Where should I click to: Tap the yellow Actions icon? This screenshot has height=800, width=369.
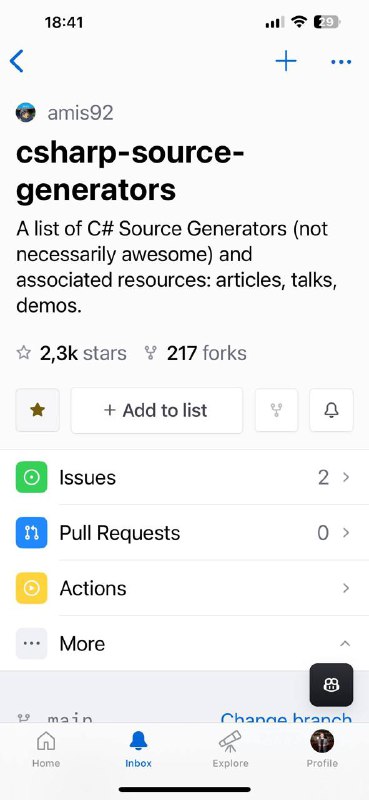pos(32,588)
